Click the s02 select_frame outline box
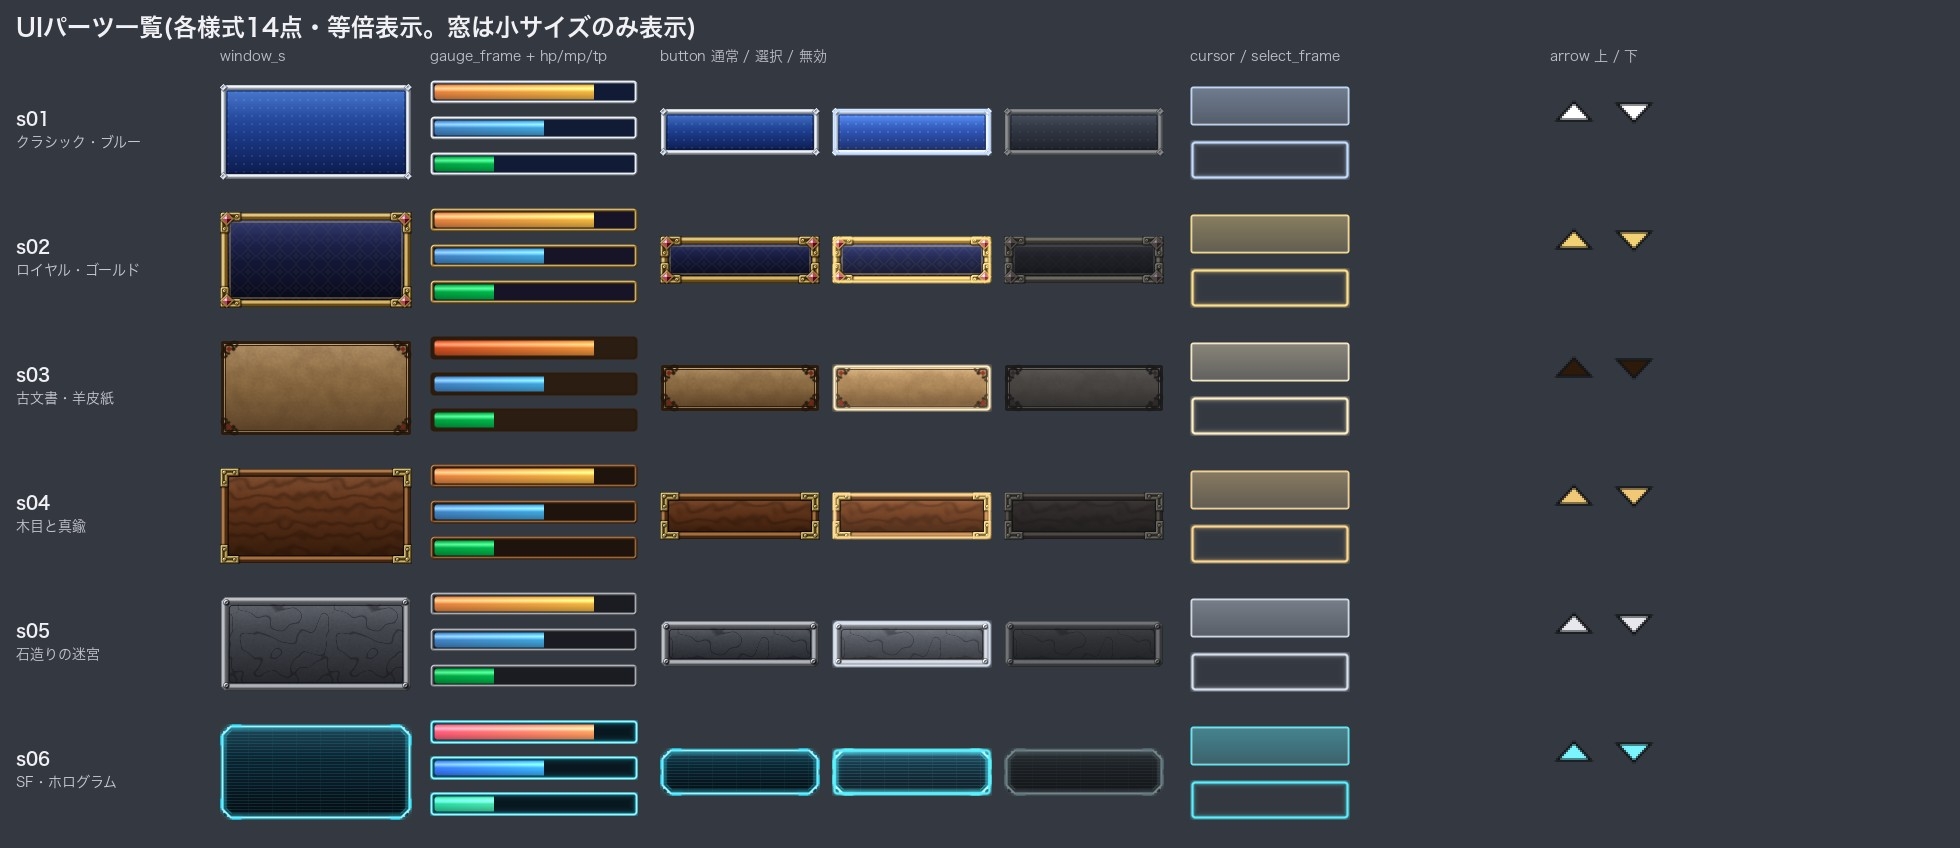Viewport: 1960px width, 848px height. [x=1270, y=288]
